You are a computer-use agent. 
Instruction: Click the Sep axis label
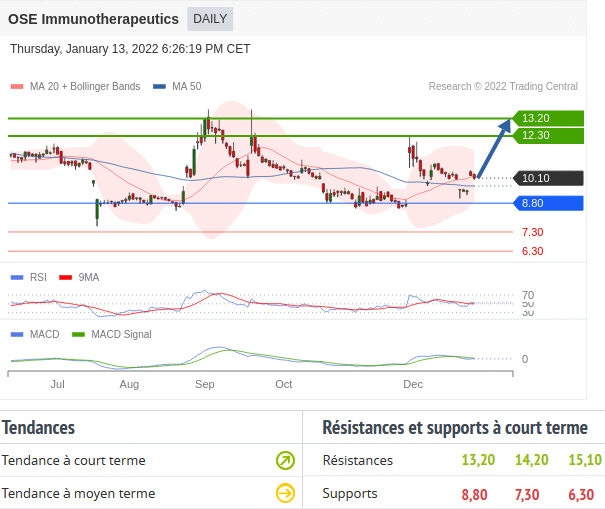(x=204, y=384)
